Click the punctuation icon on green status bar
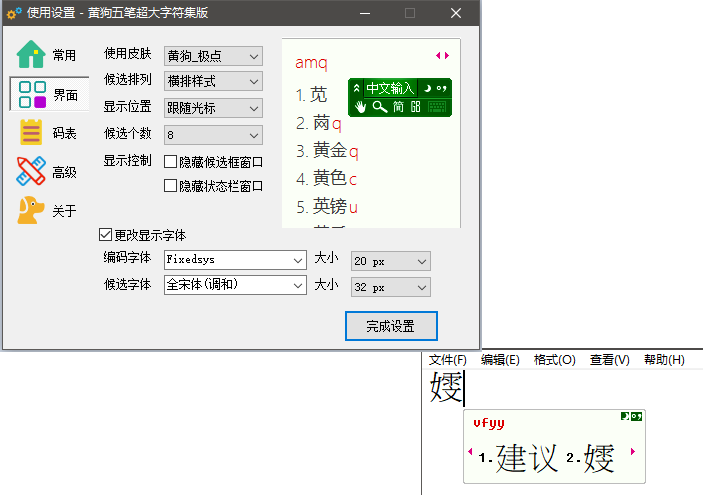 click(442, 88)
